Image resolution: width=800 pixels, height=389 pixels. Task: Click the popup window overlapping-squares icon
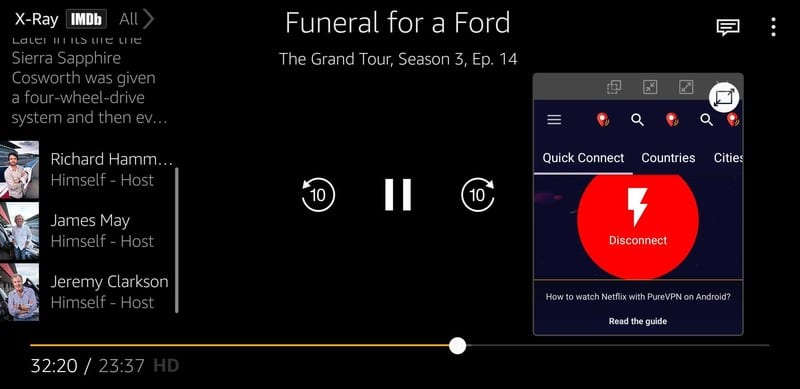(614, 87)
